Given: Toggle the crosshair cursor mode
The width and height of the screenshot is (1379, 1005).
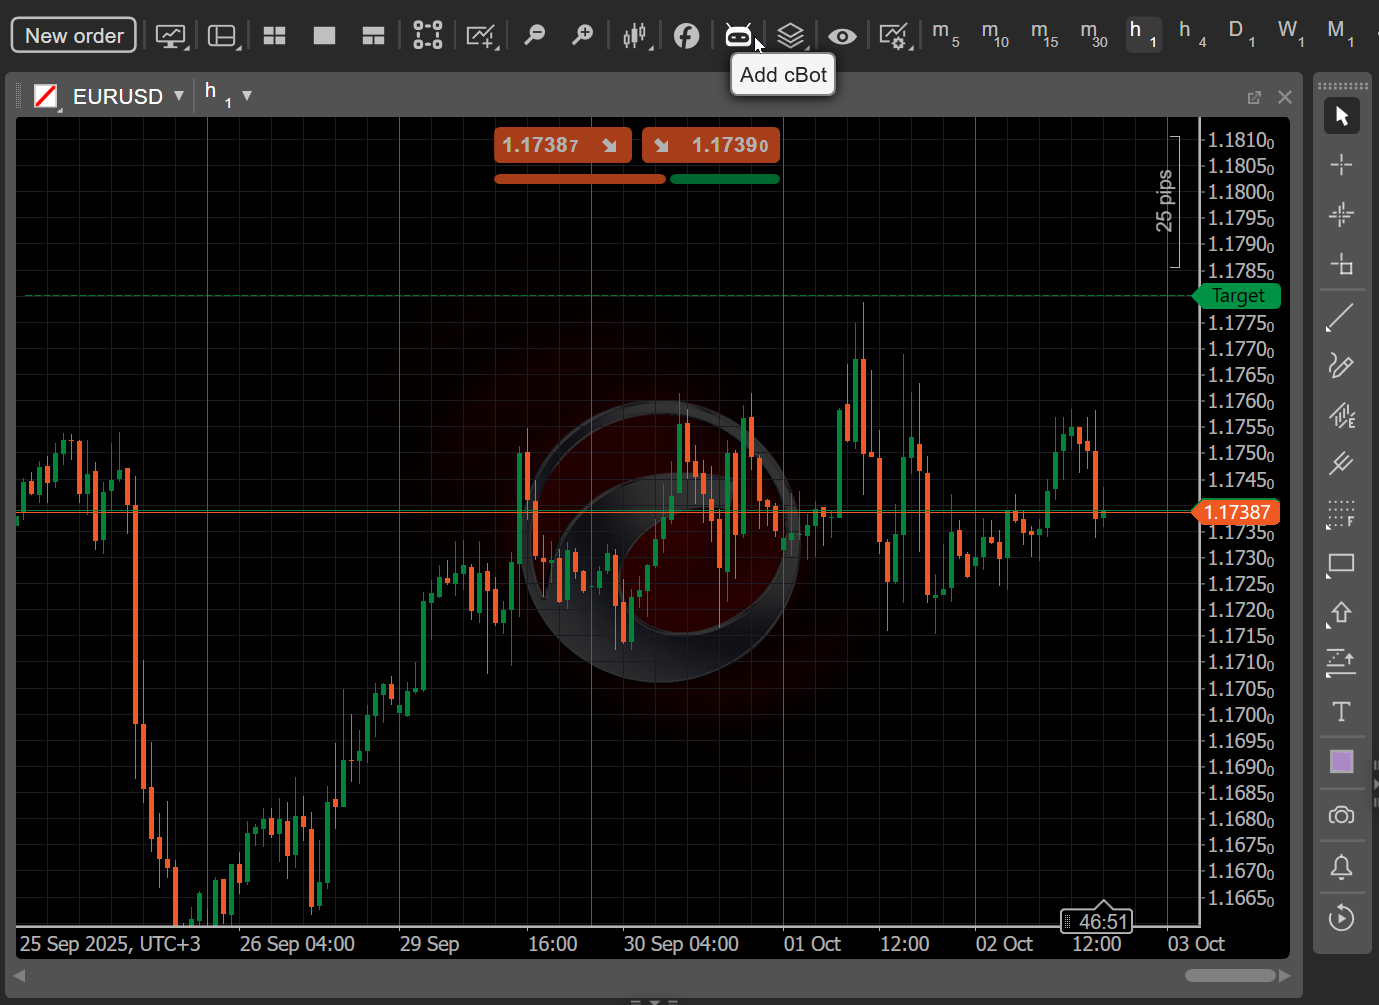Looking at the screenshot, I should click(x=1342, y=165).
